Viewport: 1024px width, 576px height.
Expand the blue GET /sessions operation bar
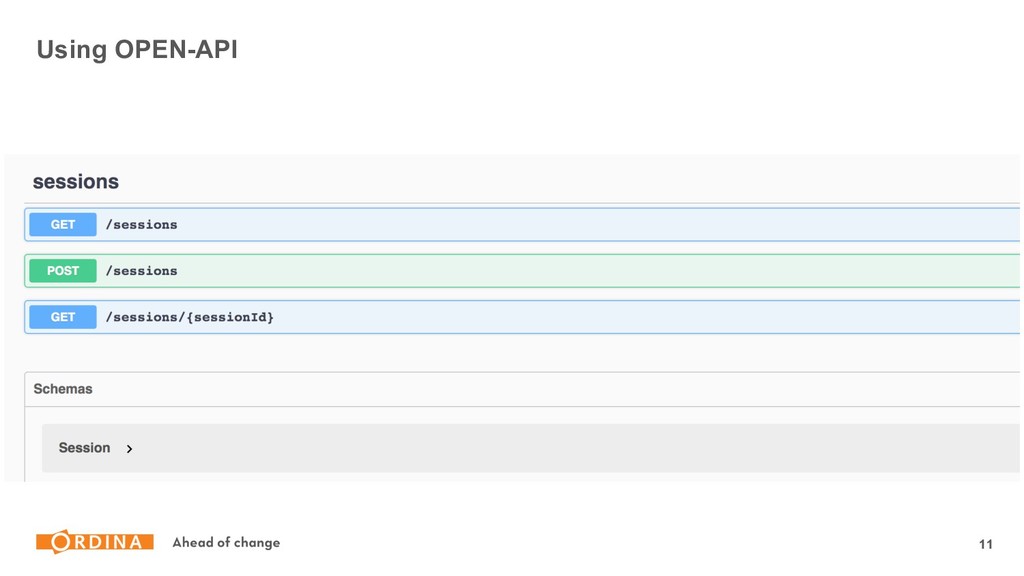(522, 225)
